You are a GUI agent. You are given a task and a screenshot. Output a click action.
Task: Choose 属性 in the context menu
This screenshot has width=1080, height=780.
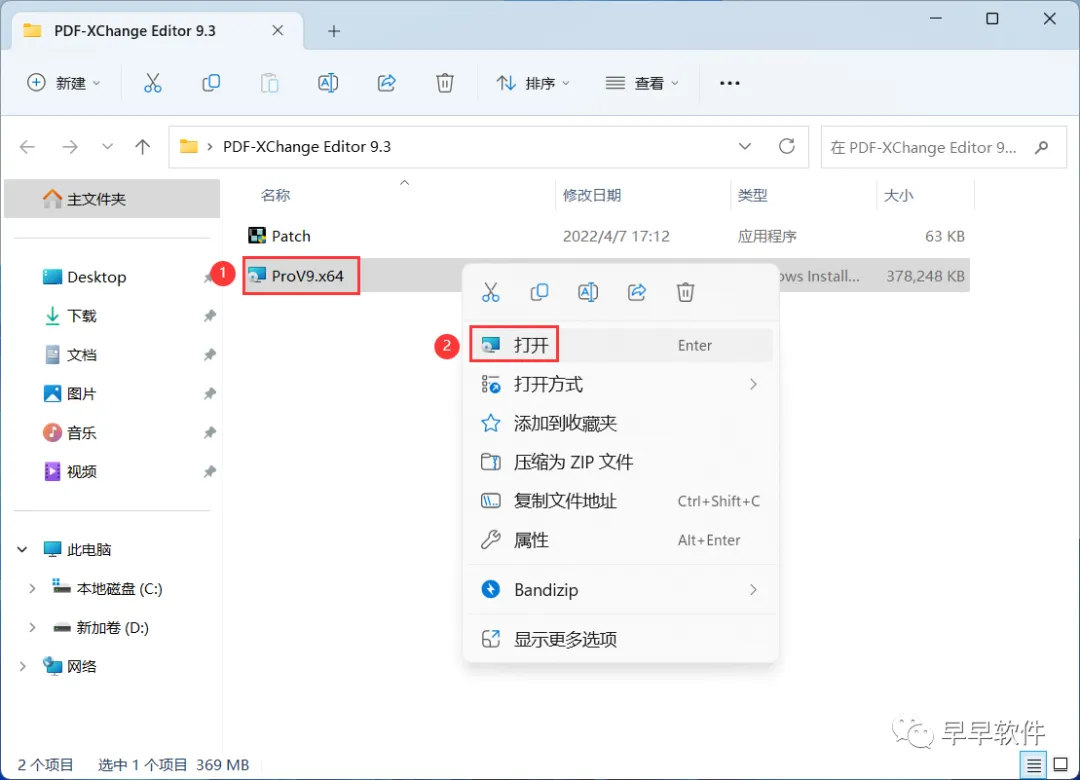pyautogui.click(x=621, y=540)
